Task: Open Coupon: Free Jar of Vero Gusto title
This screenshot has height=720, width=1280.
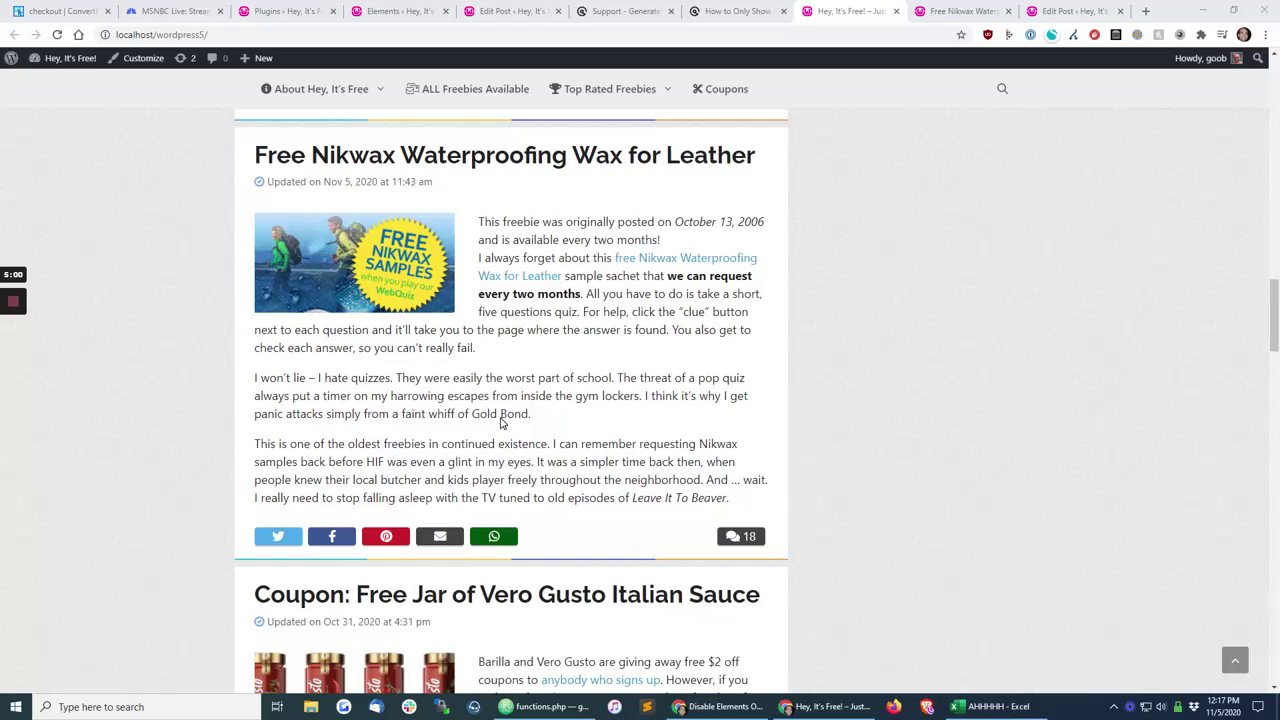Action: (x=507, y=595)
